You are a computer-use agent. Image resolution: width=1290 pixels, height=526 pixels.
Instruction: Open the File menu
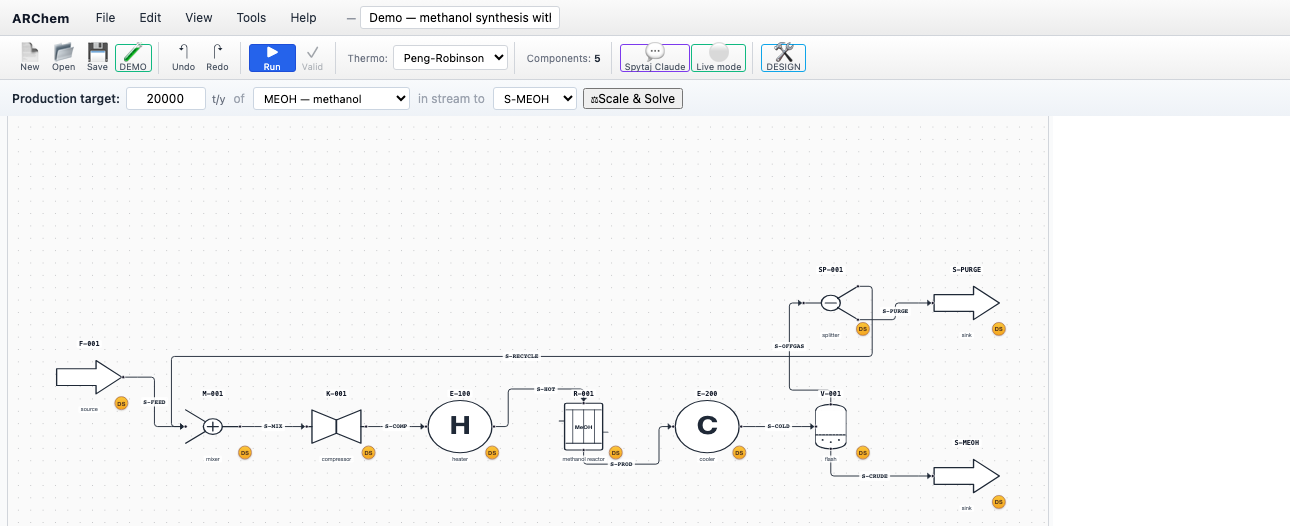tap(105, 18)
